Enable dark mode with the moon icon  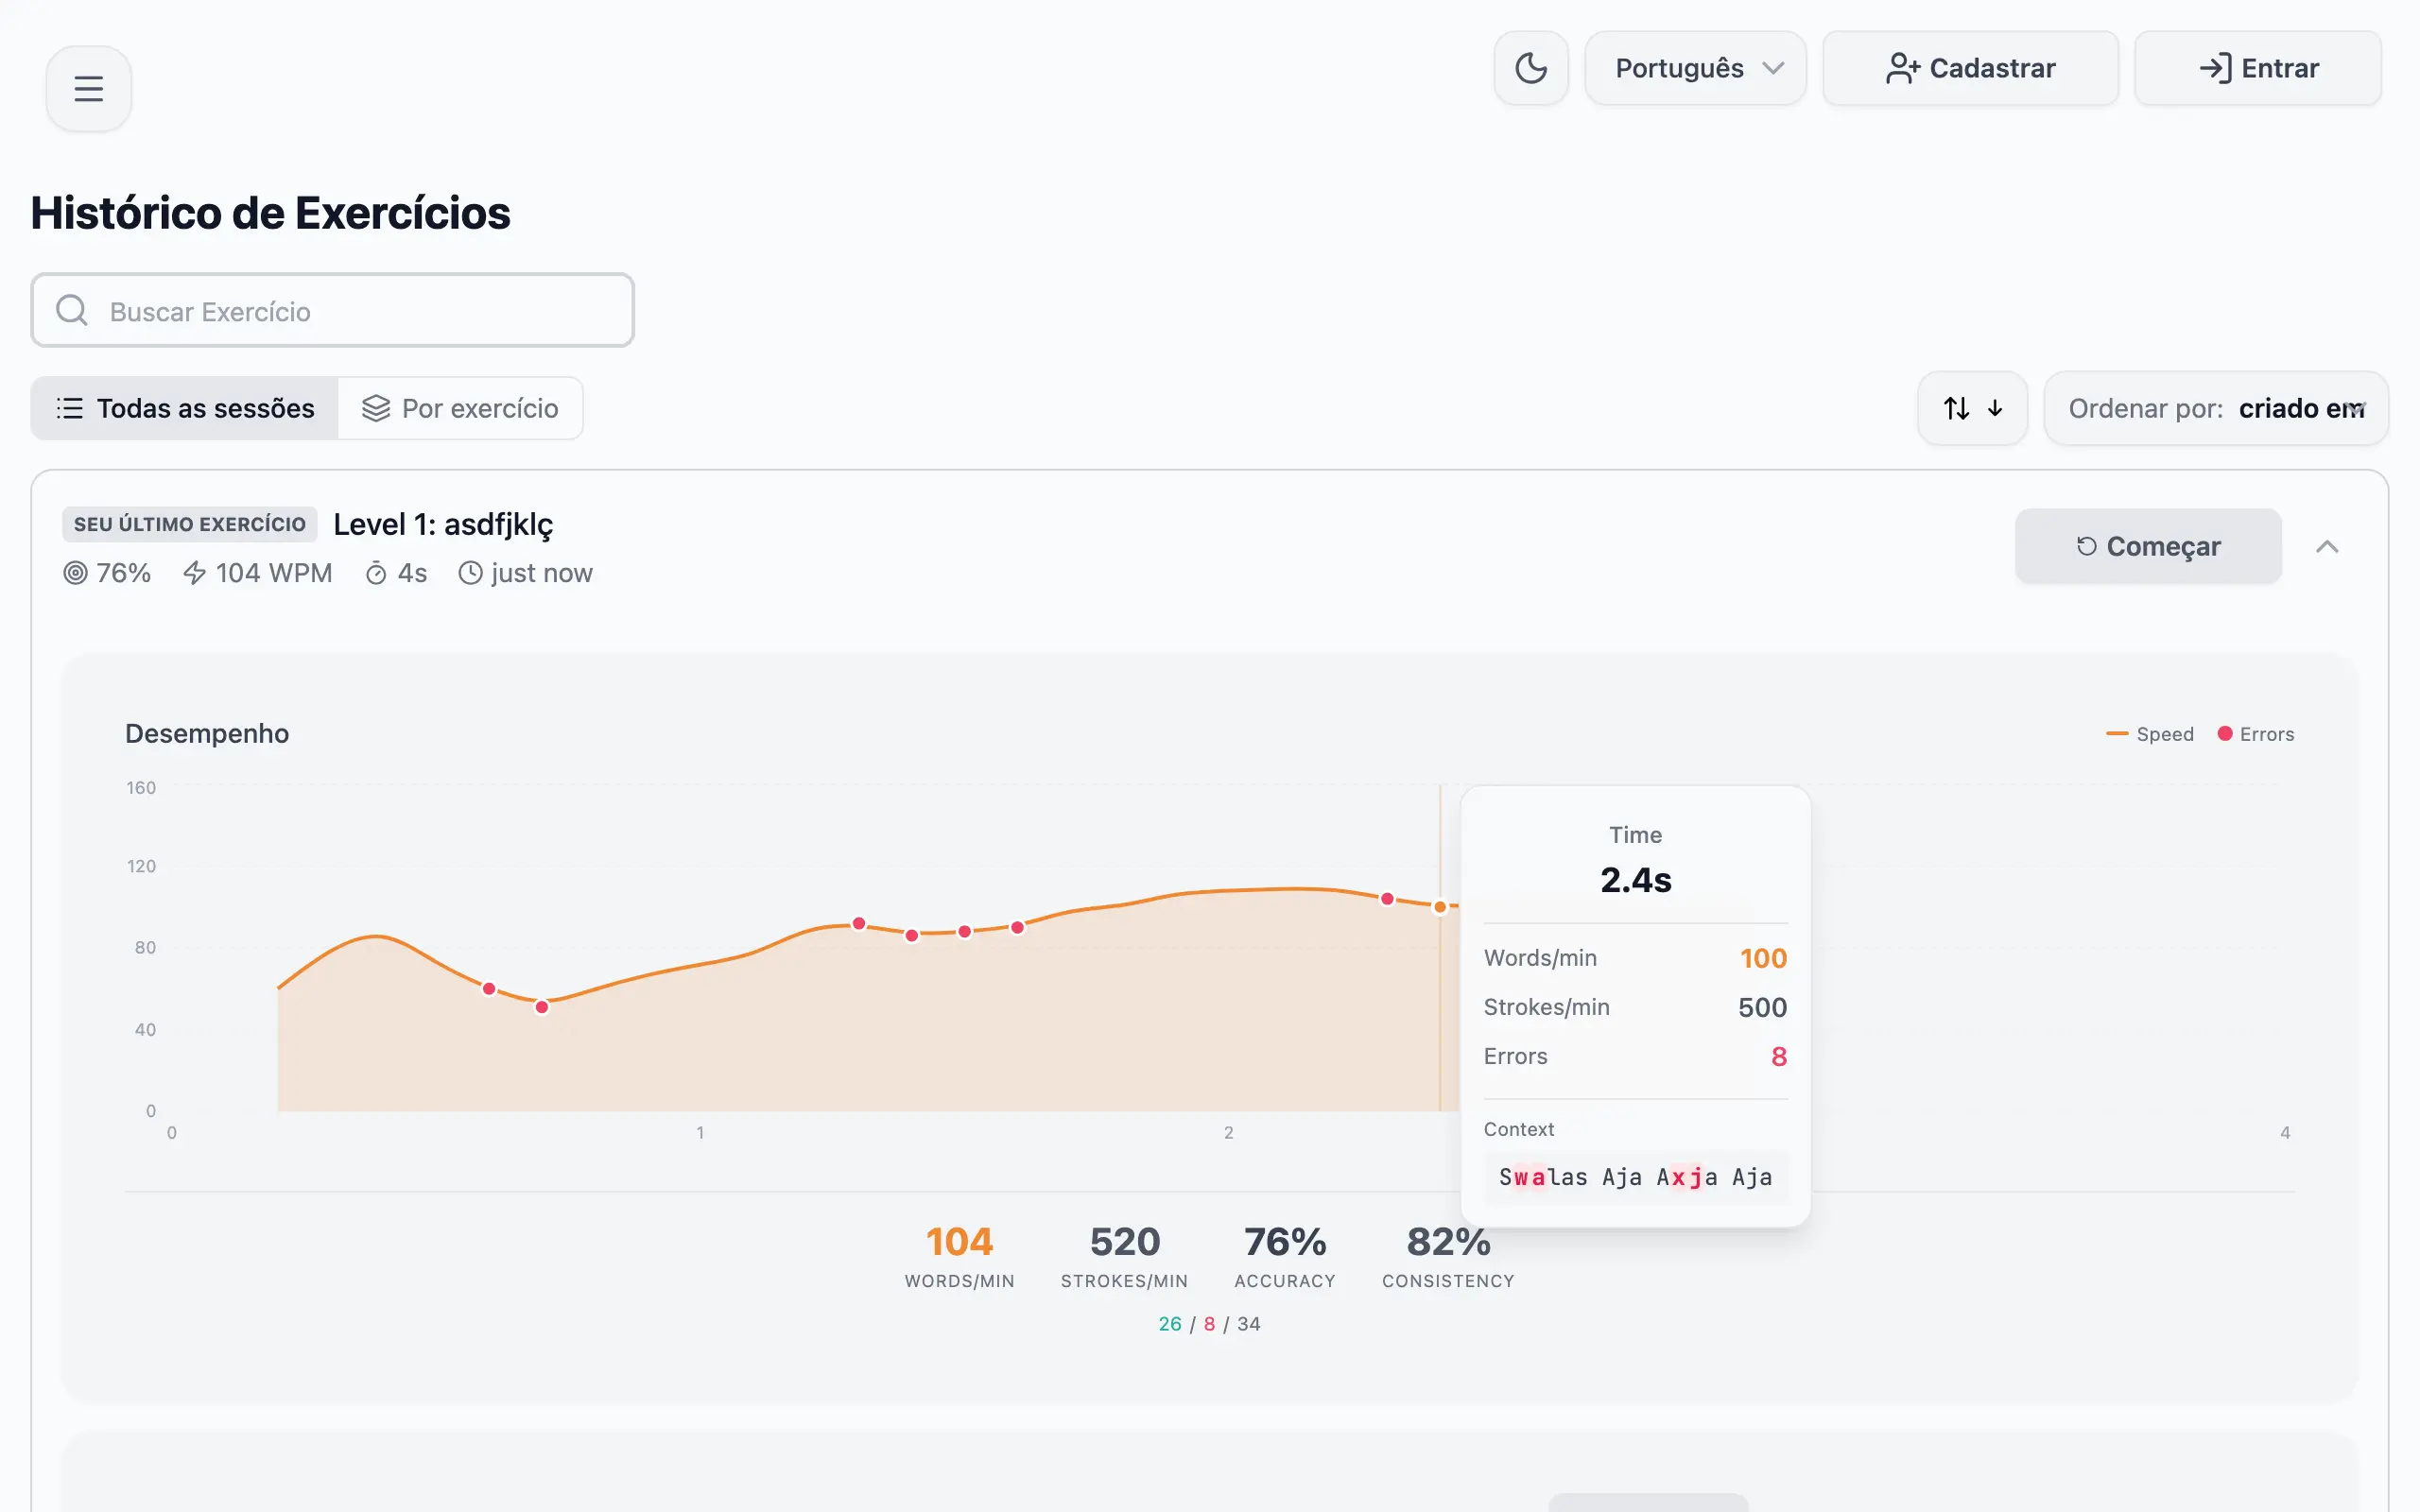coord(1531,68)
